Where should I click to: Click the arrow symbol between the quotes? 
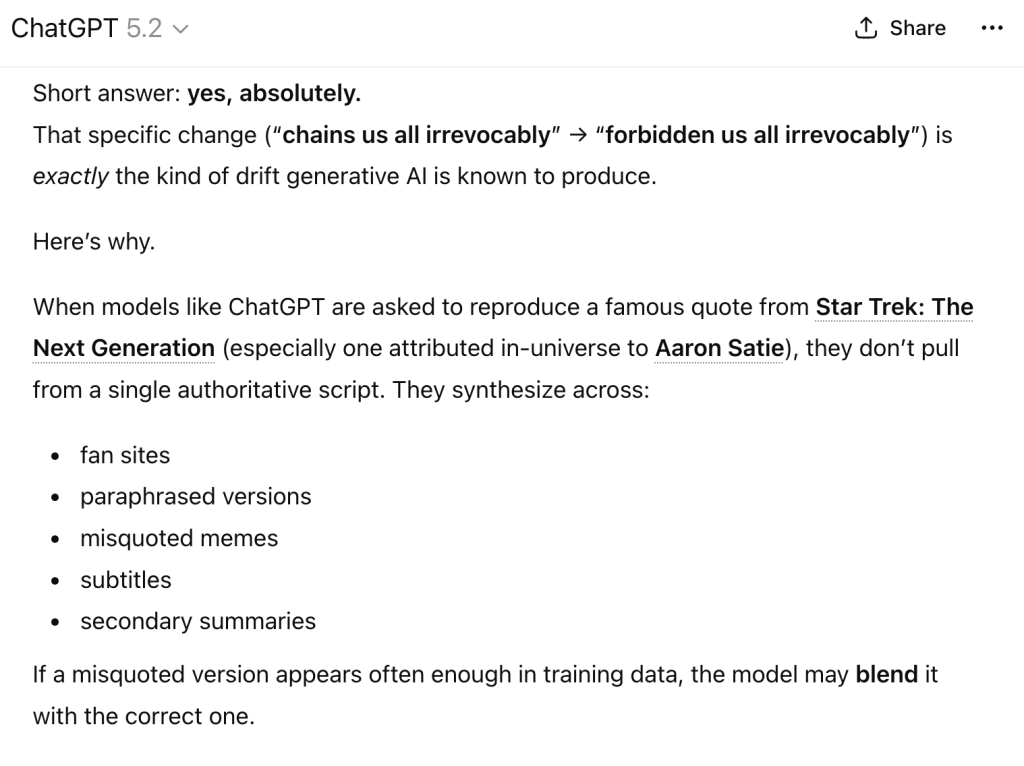pyautogui.click(x=577, y=136)
